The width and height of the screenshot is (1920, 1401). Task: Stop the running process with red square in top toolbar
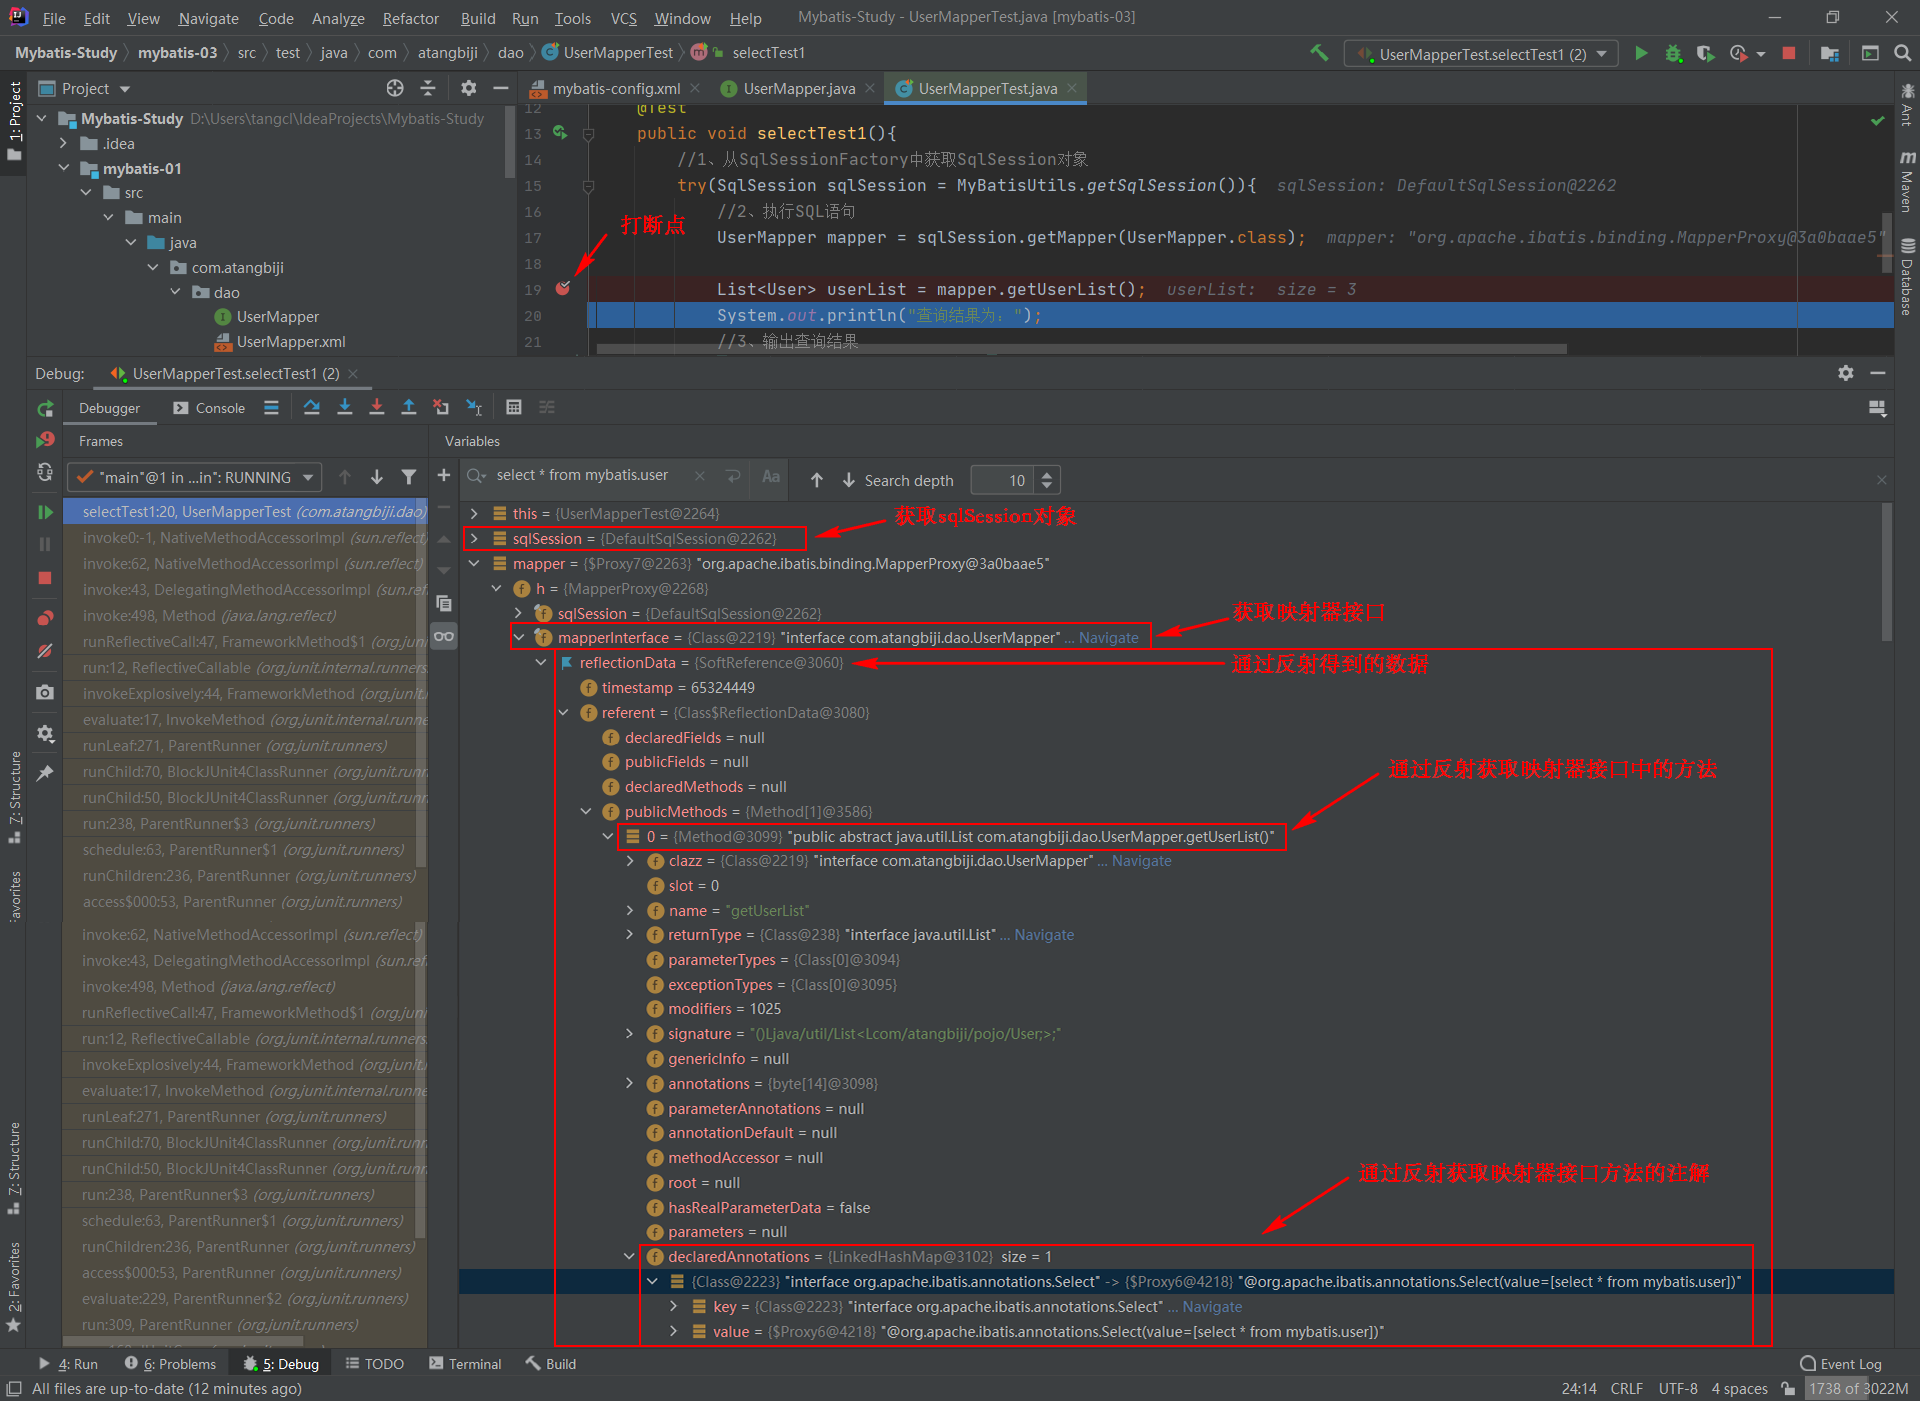[x=1789, y=53]
